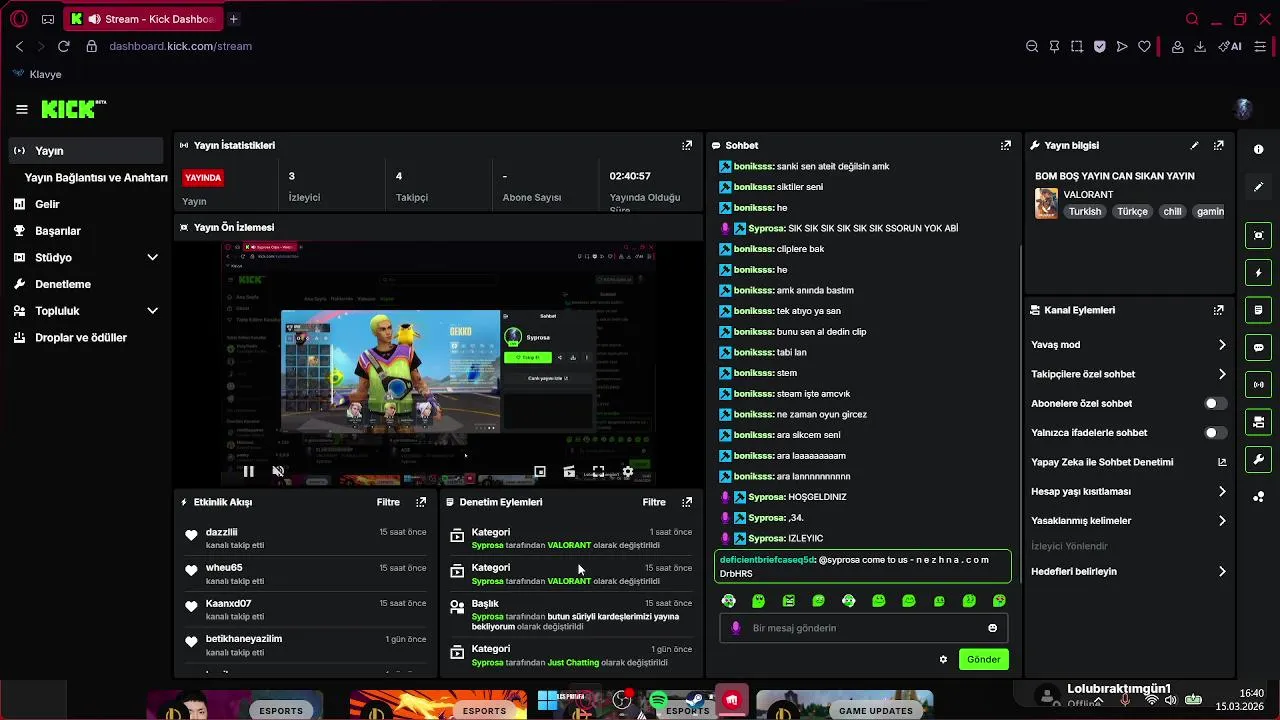Open Yasaklanmış kelimeler options chevron

(x=1222, y=520)
